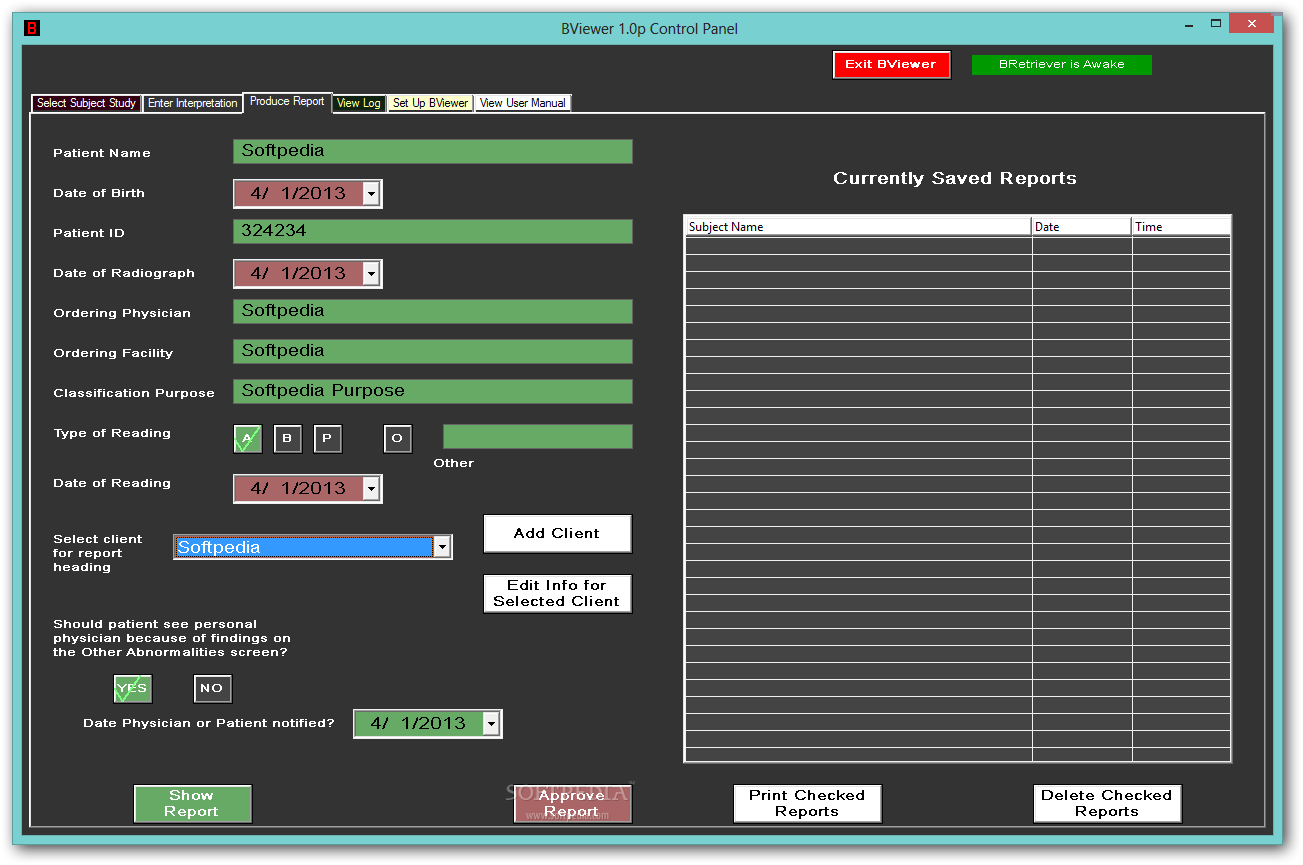
Task: Click the Show Report button
Action: [192, 804]
